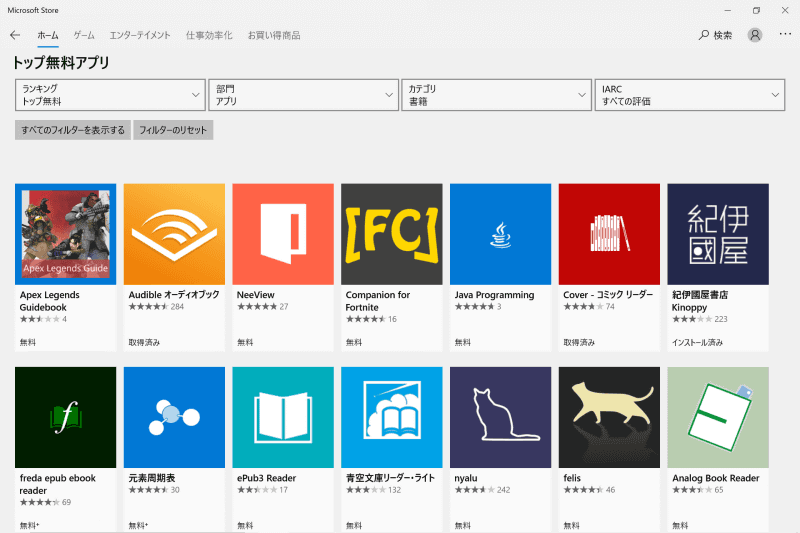Image resolution: width=800 pixels, height=533 pixels.
Task: Open the user account avatar icon
Action: [x=755, y=35]
